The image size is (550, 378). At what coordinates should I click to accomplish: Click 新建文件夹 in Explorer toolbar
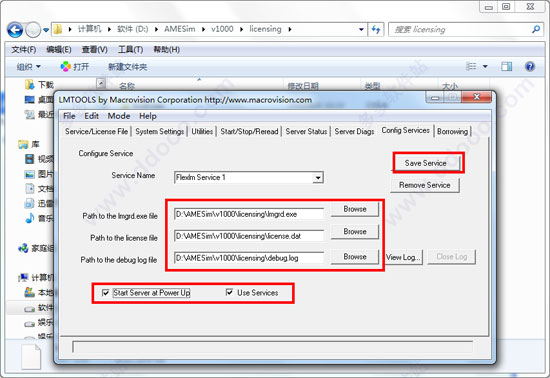[127, 67]
